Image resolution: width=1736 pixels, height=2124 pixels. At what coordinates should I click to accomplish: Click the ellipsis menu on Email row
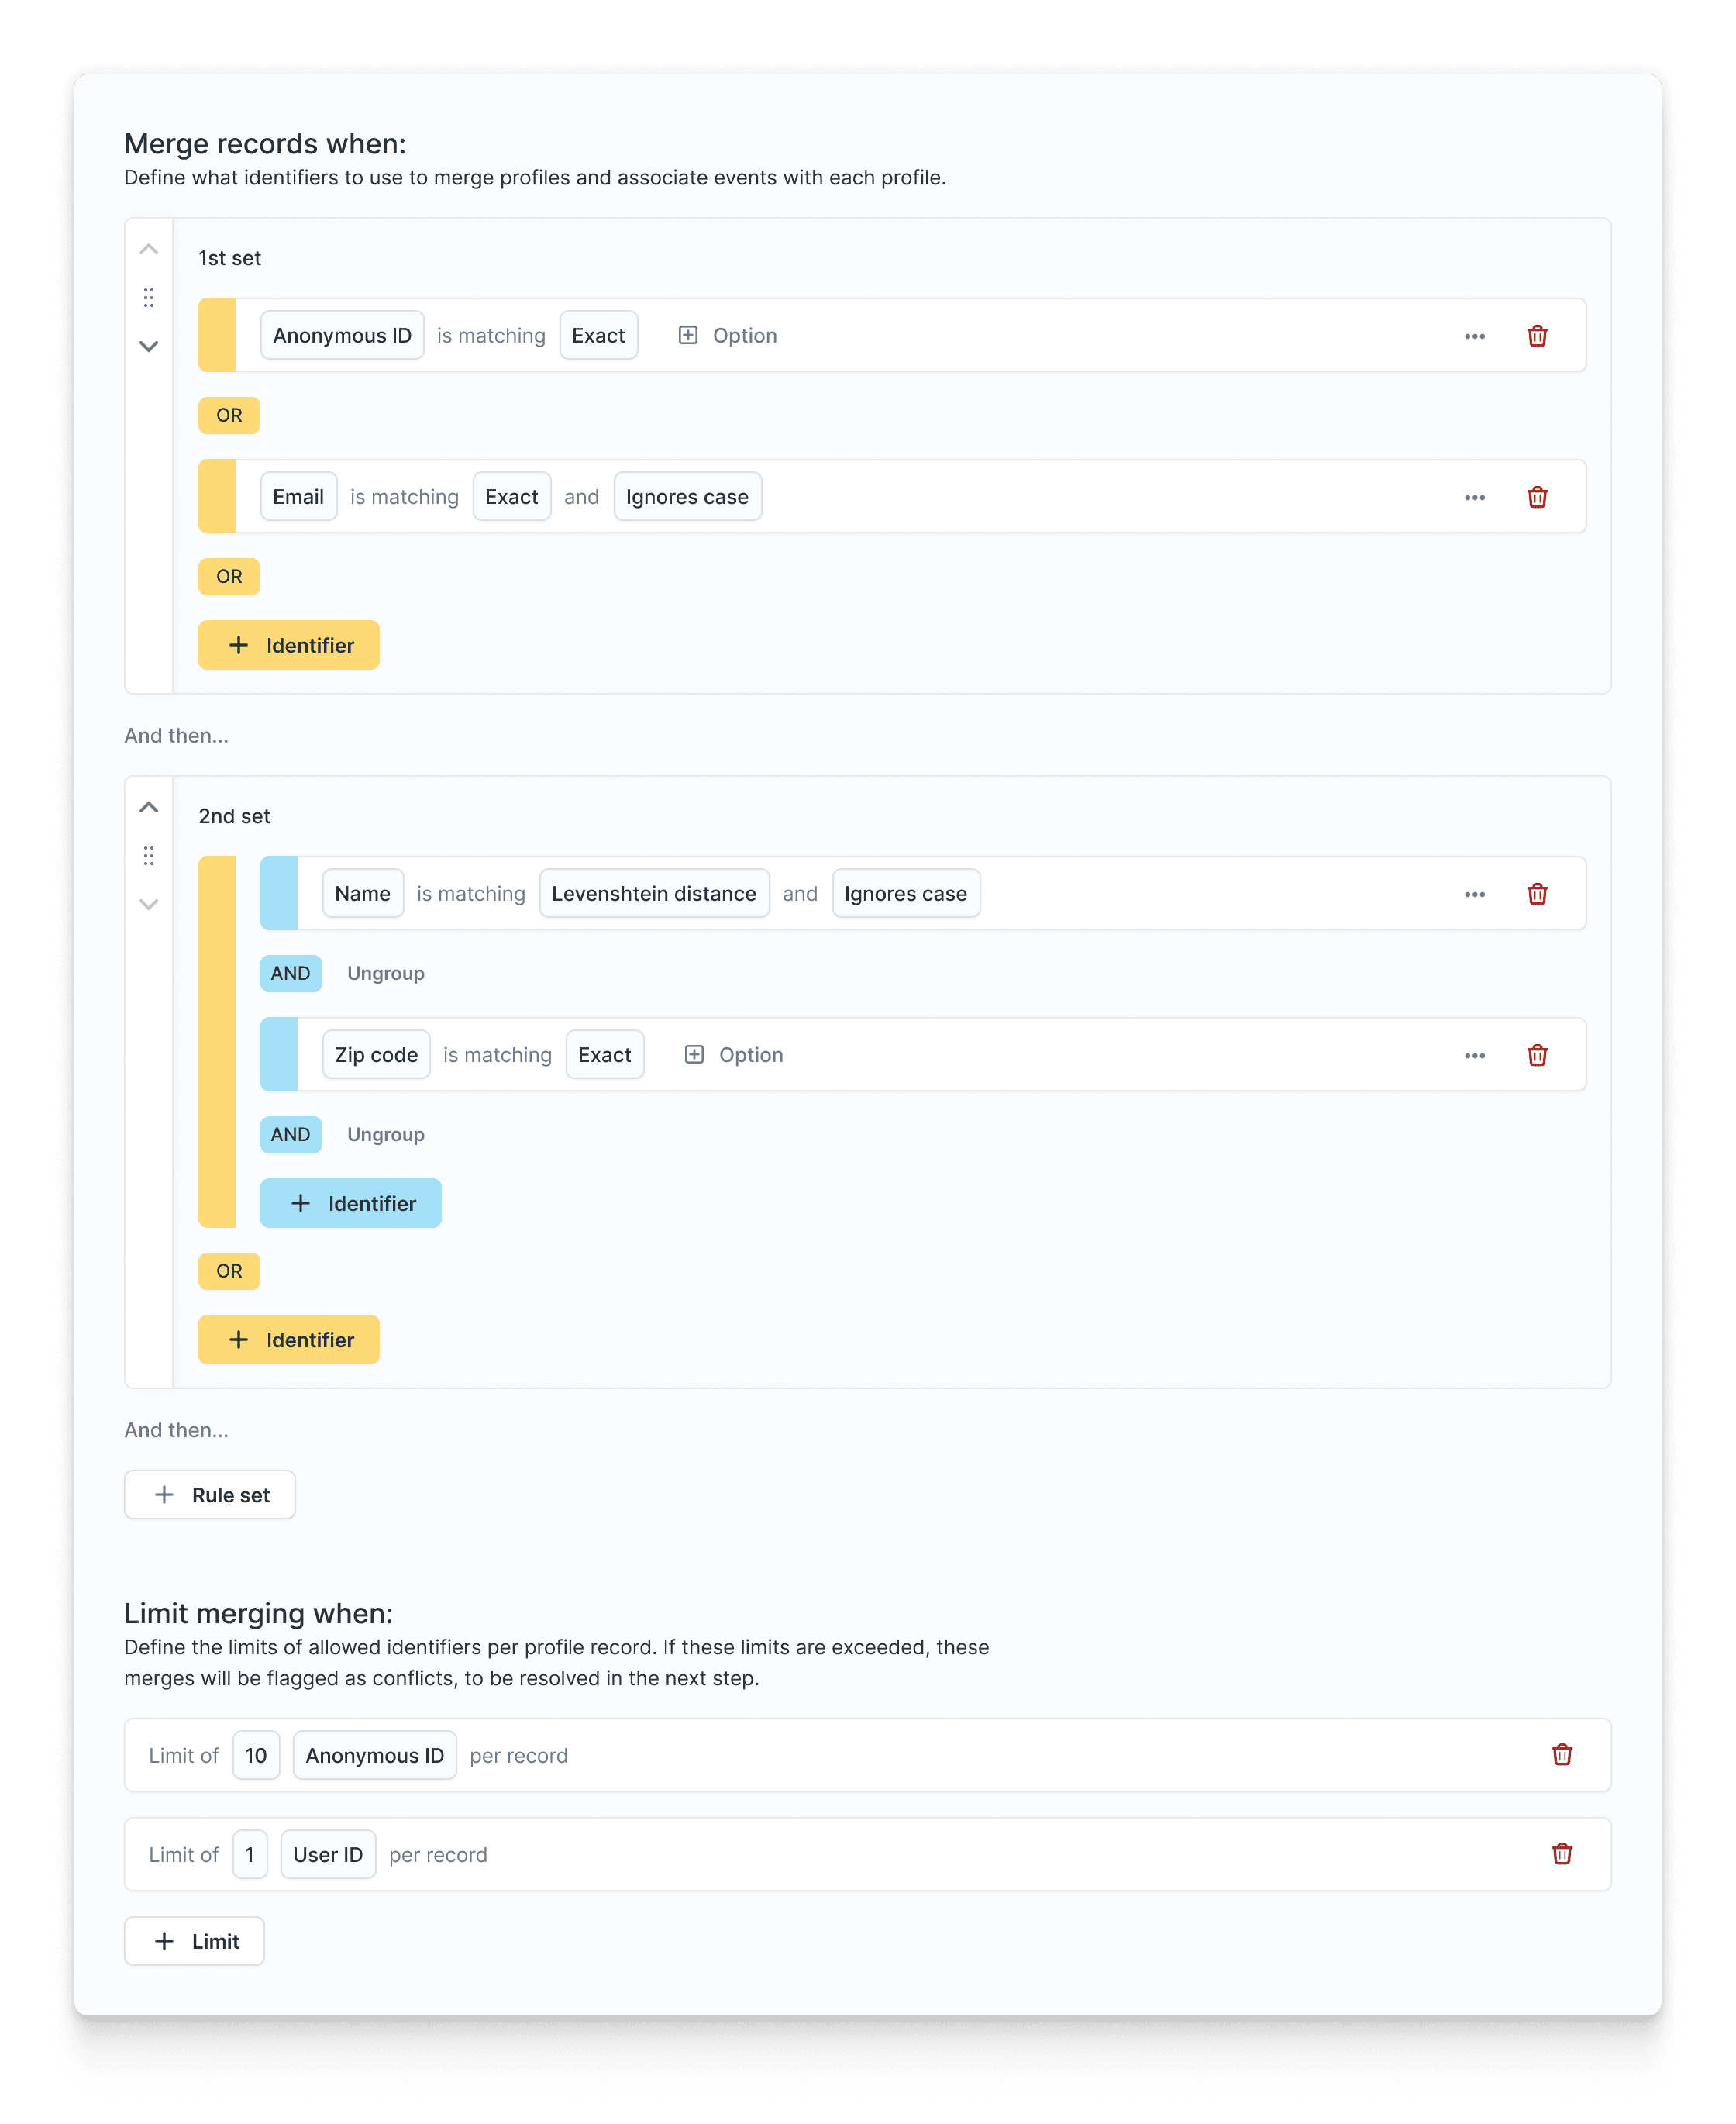click(1475, 495)
